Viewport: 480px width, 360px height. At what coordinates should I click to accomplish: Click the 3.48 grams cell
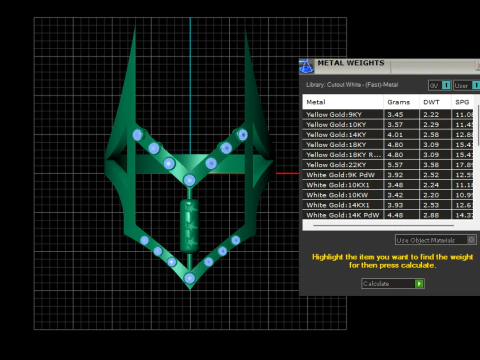401,185
